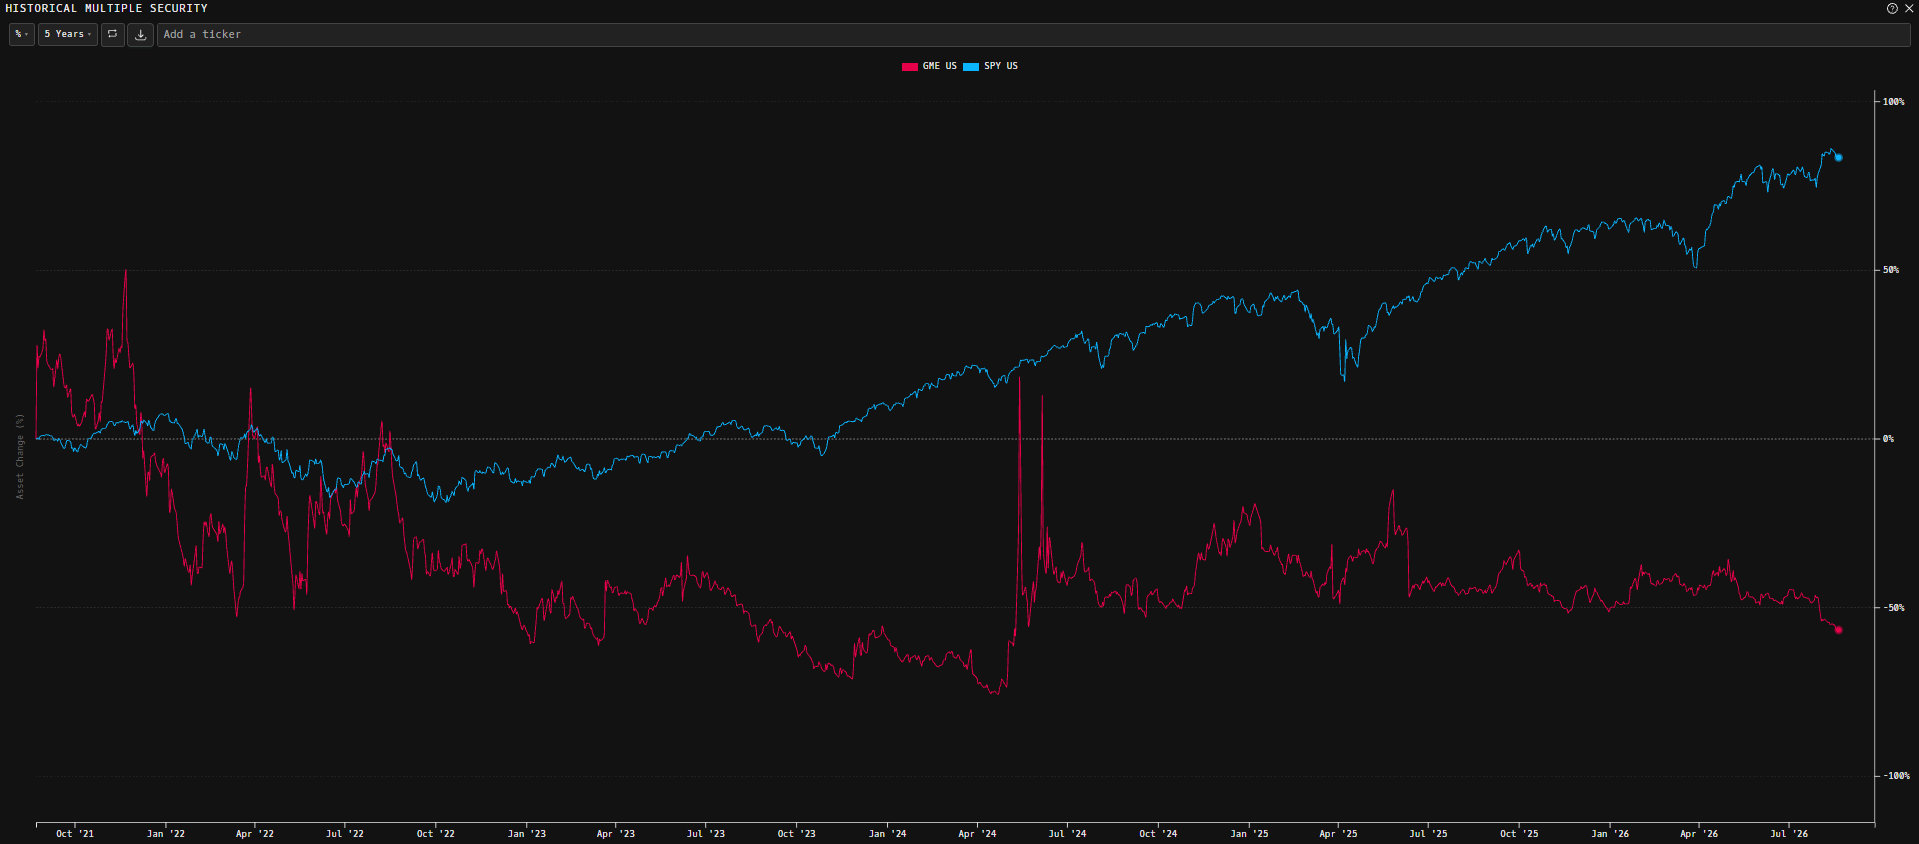The height and width of the screenshot is (844, 1919).
Task: Click the blue SPY US legend swatch
Action: coord(971,67)
